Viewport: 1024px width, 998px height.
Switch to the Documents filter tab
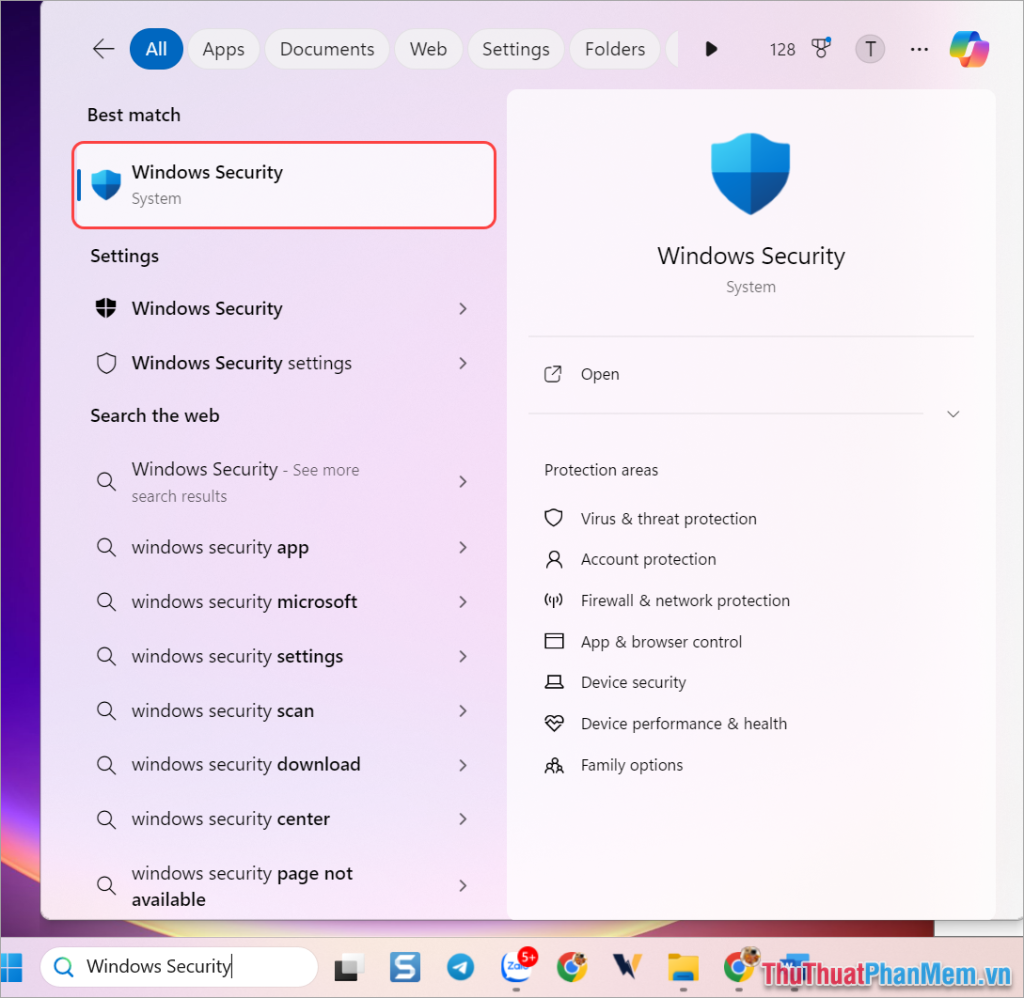[x=327, y=49]
